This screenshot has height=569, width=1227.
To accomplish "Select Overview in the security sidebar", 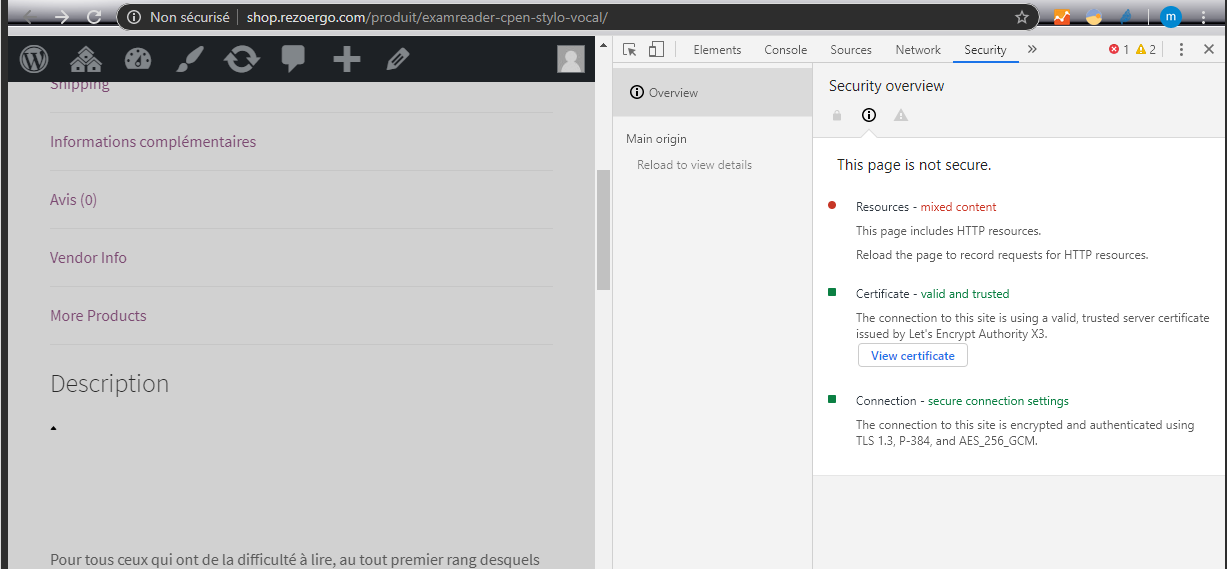I will (x=712, y=93).
